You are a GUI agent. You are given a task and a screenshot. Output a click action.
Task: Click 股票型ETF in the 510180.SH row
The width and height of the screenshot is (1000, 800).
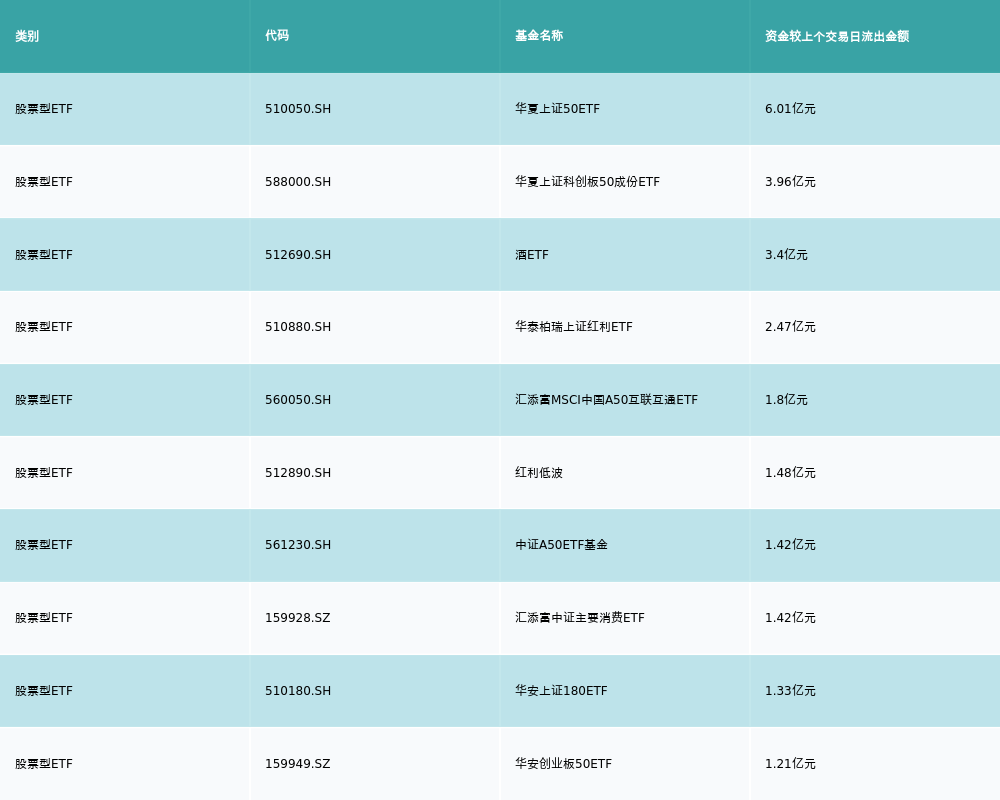[44, 691]
